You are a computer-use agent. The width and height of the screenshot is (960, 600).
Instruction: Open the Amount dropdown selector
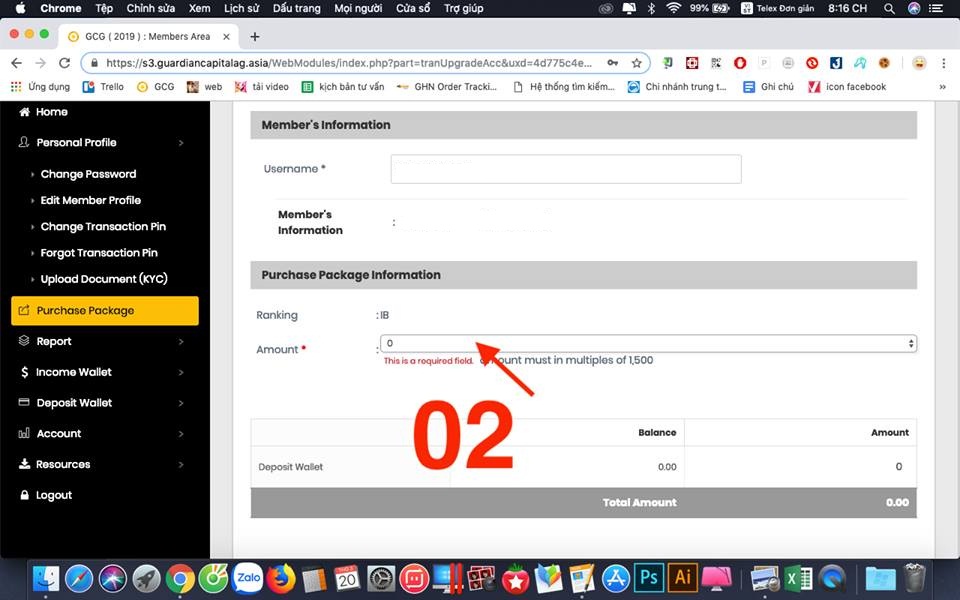point(647,343)
